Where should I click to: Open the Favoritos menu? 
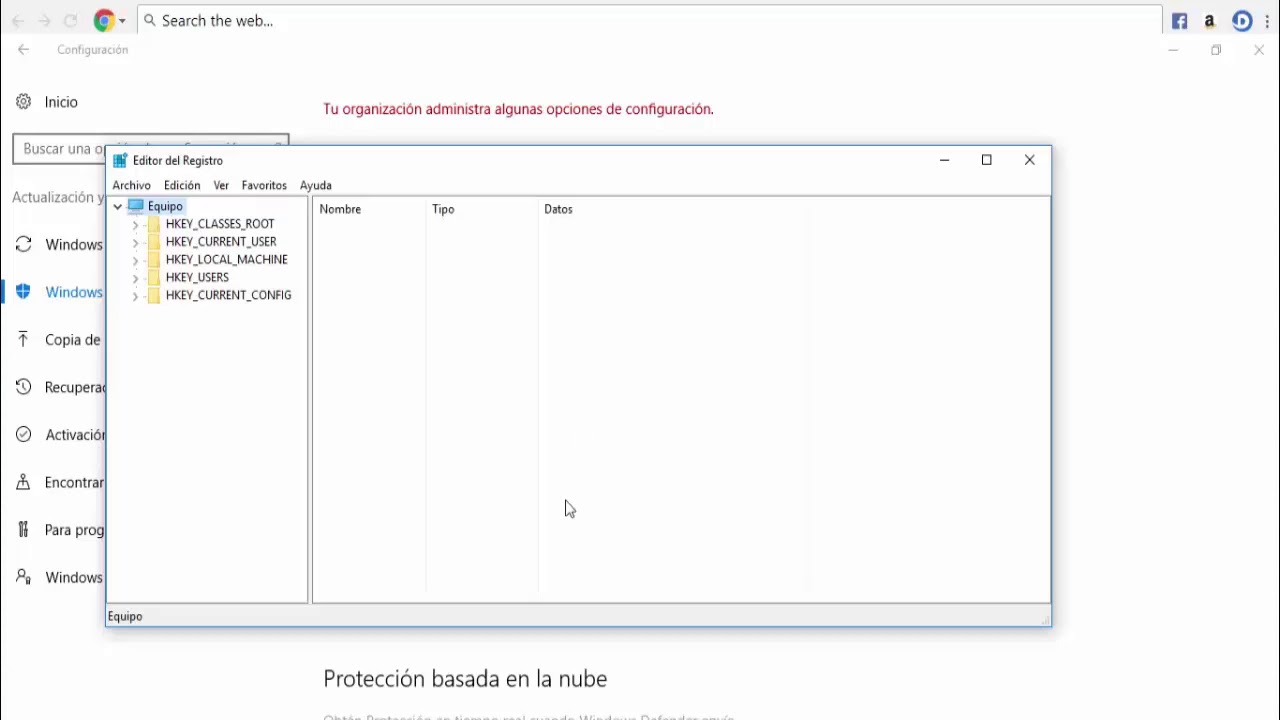click(264, 185)
